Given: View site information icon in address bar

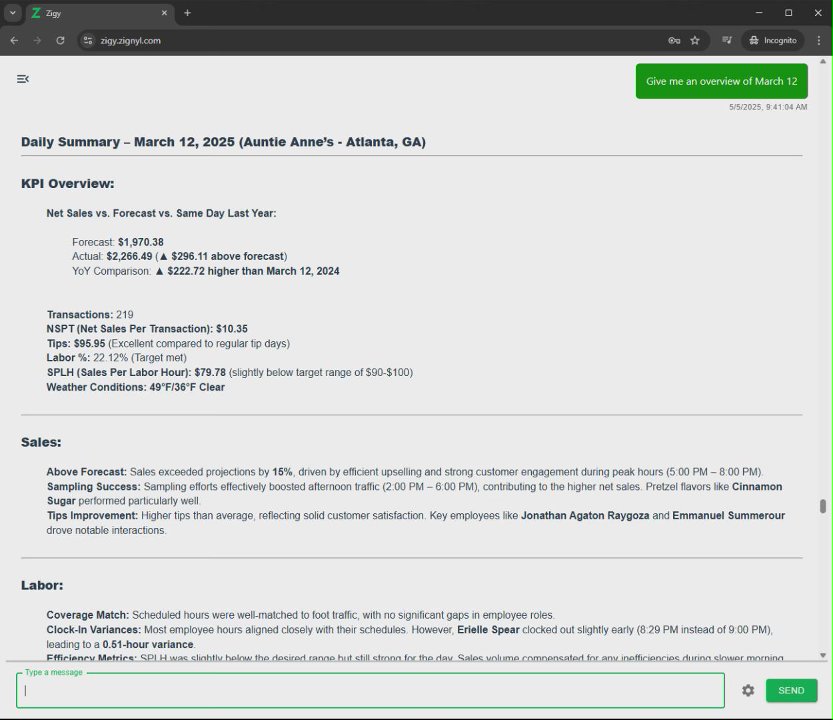Looking at the screenshot, I should 88,40.
